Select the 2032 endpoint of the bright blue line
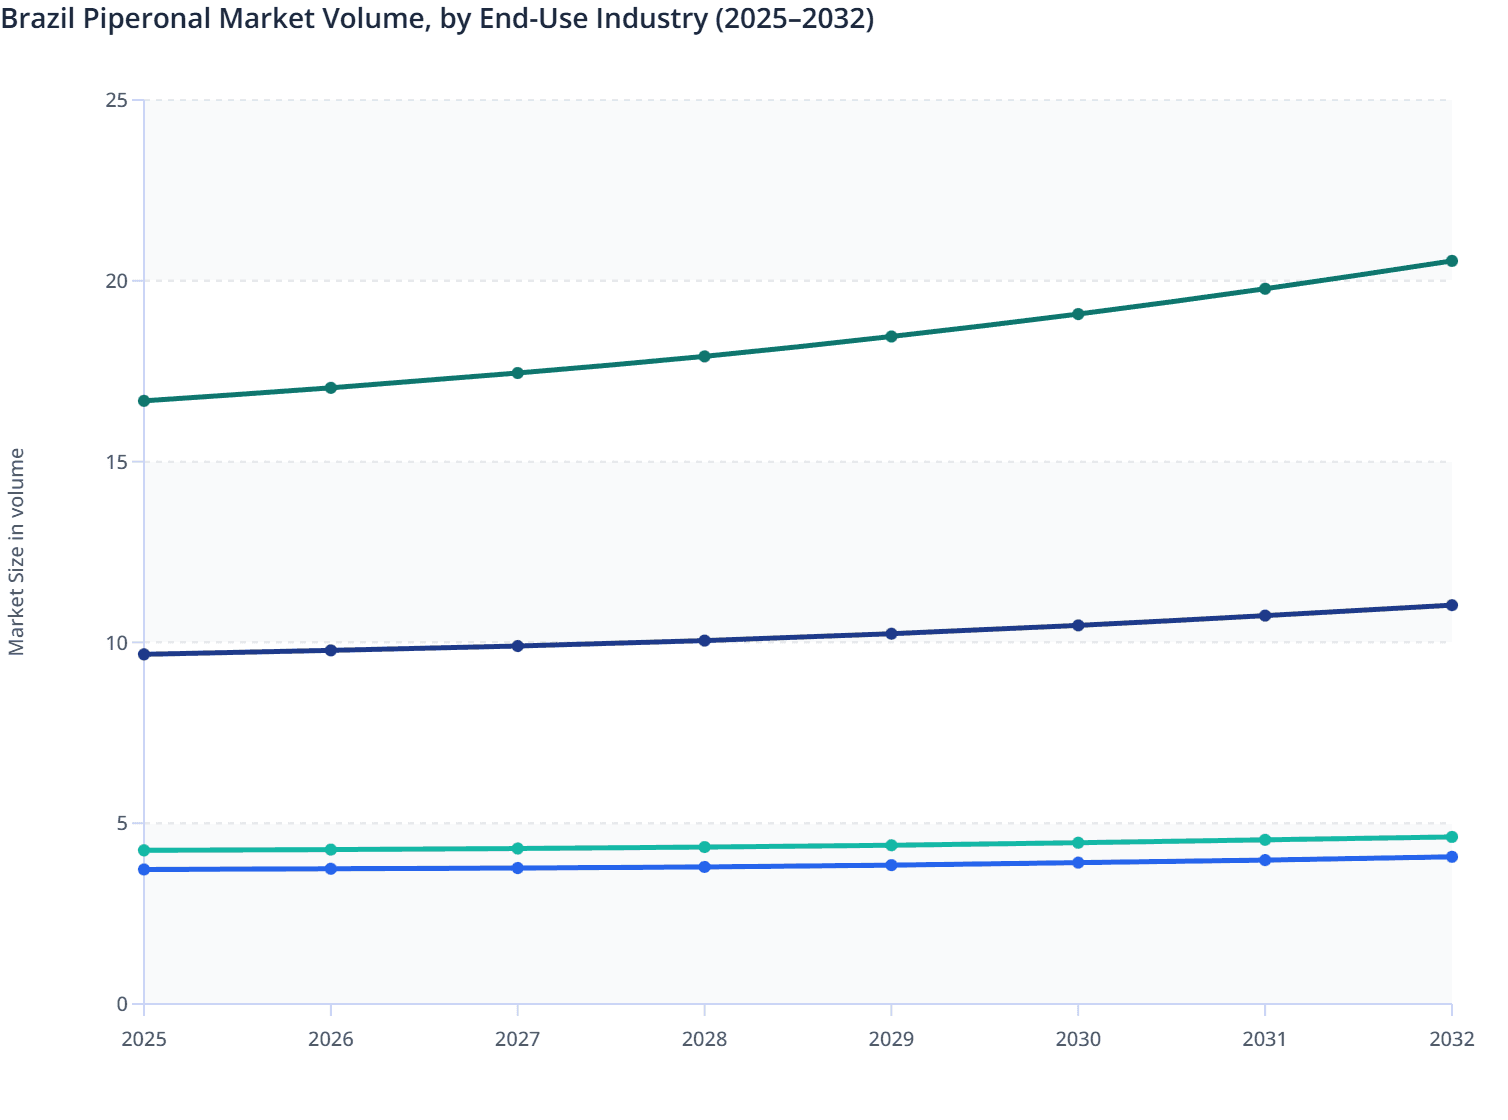 pyautogui.click(x=1452, y=855)
